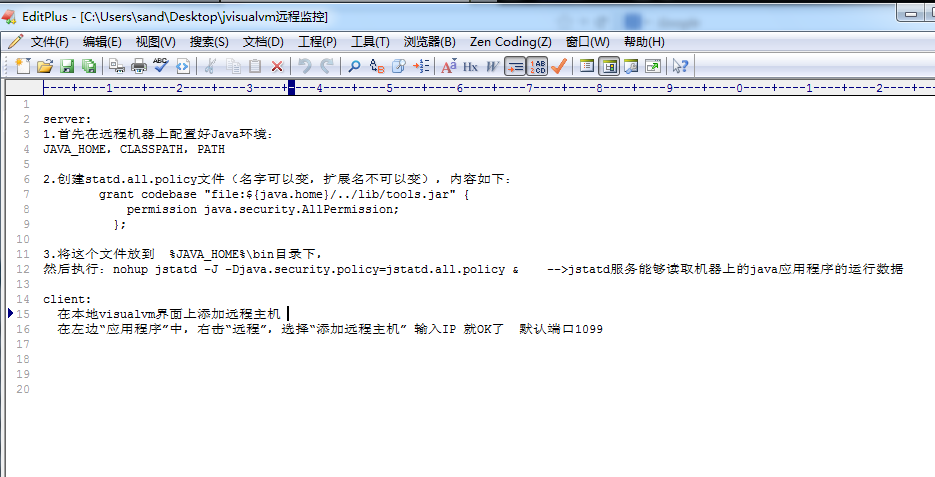Click line 15 bookmark marker

tap(11, 313)
